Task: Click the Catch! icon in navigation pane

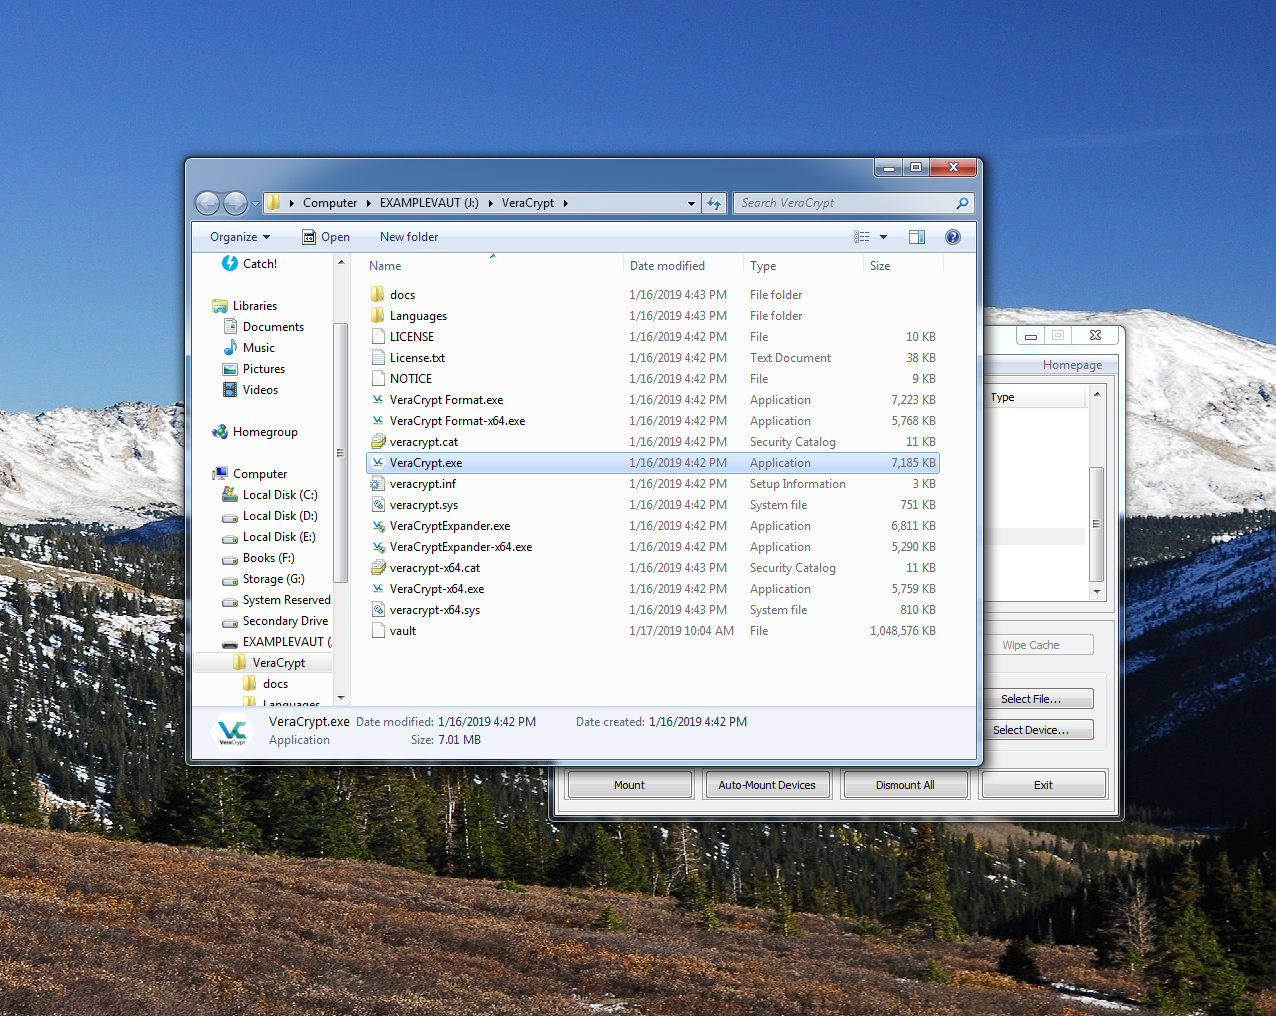Action: click(x=230, y=264)
